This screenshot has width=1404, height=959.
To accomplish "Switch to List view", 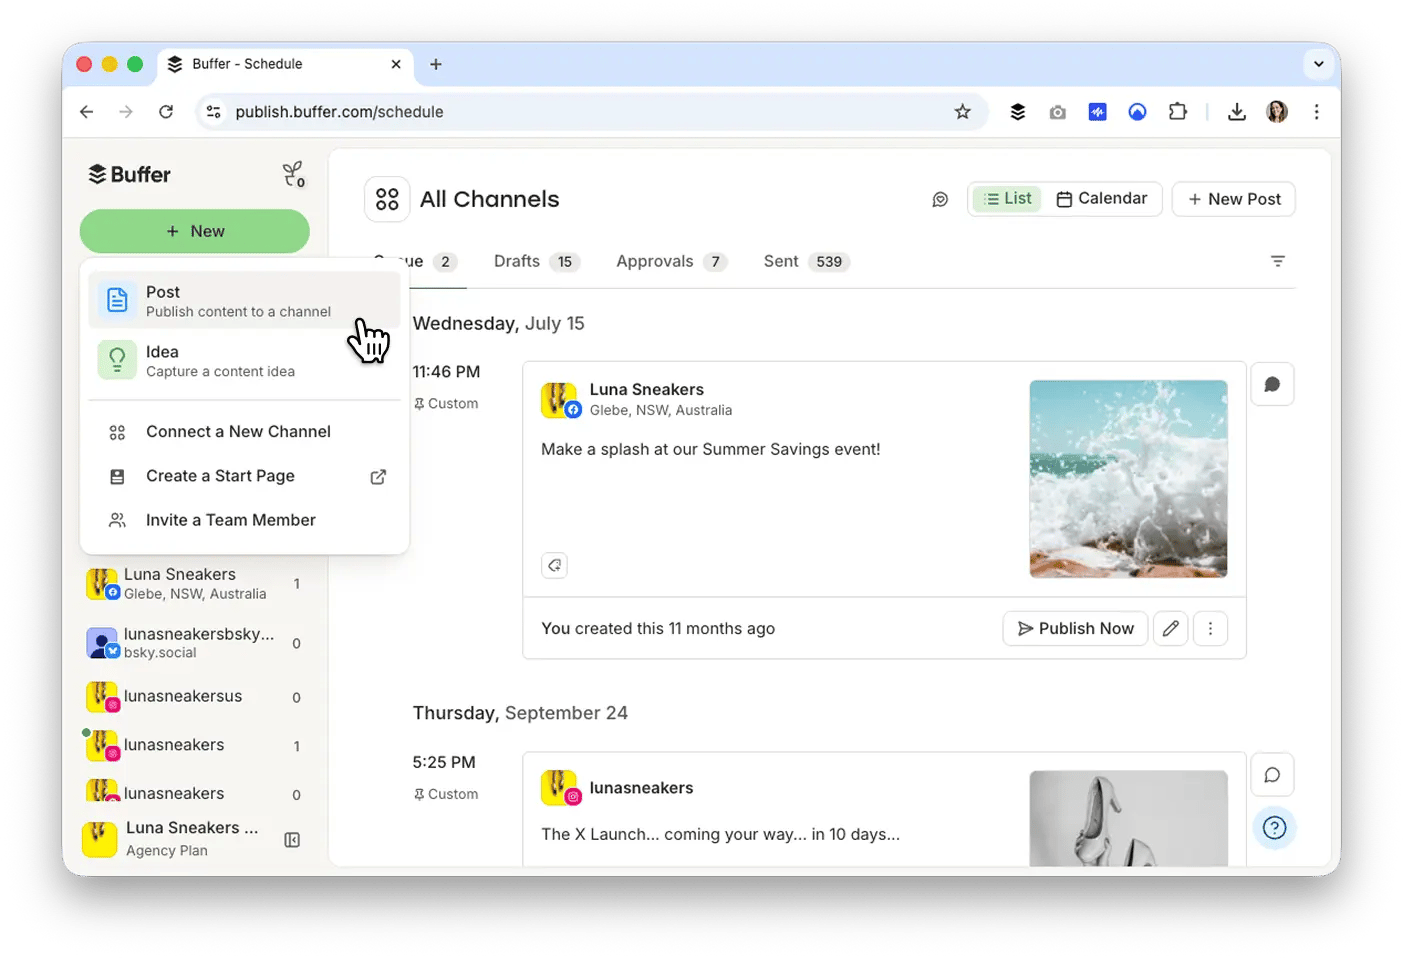I will coord(1007,199).
